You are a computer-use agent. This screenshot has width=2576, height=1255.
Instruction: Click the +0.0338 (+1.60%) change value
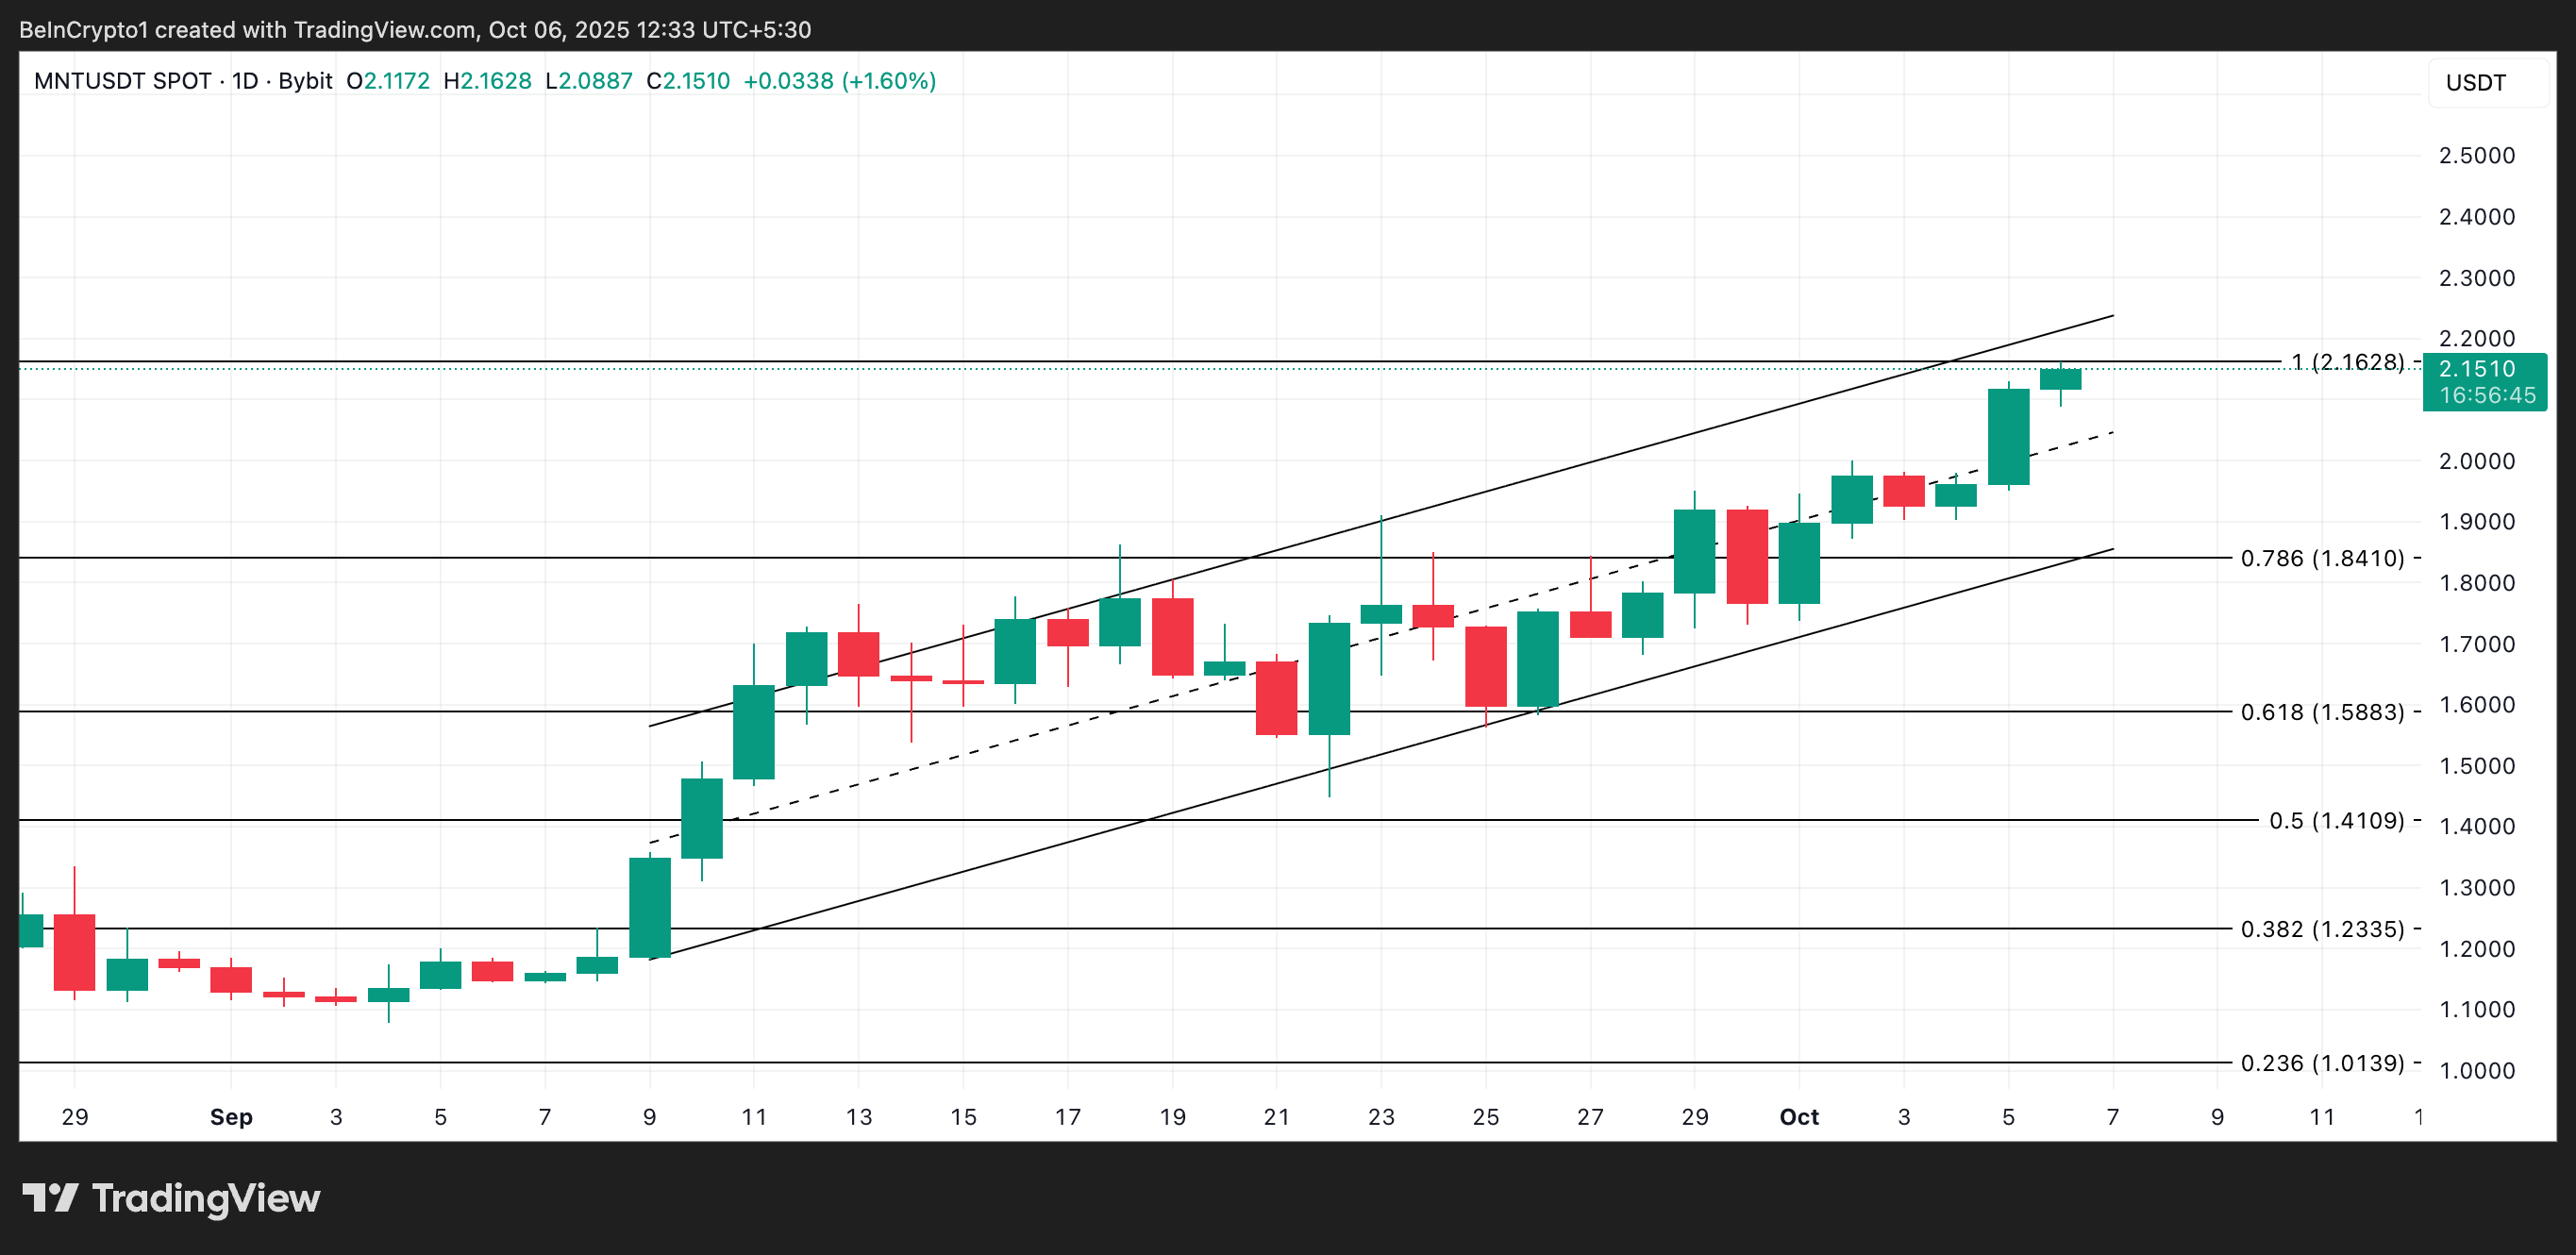(839, 81)
